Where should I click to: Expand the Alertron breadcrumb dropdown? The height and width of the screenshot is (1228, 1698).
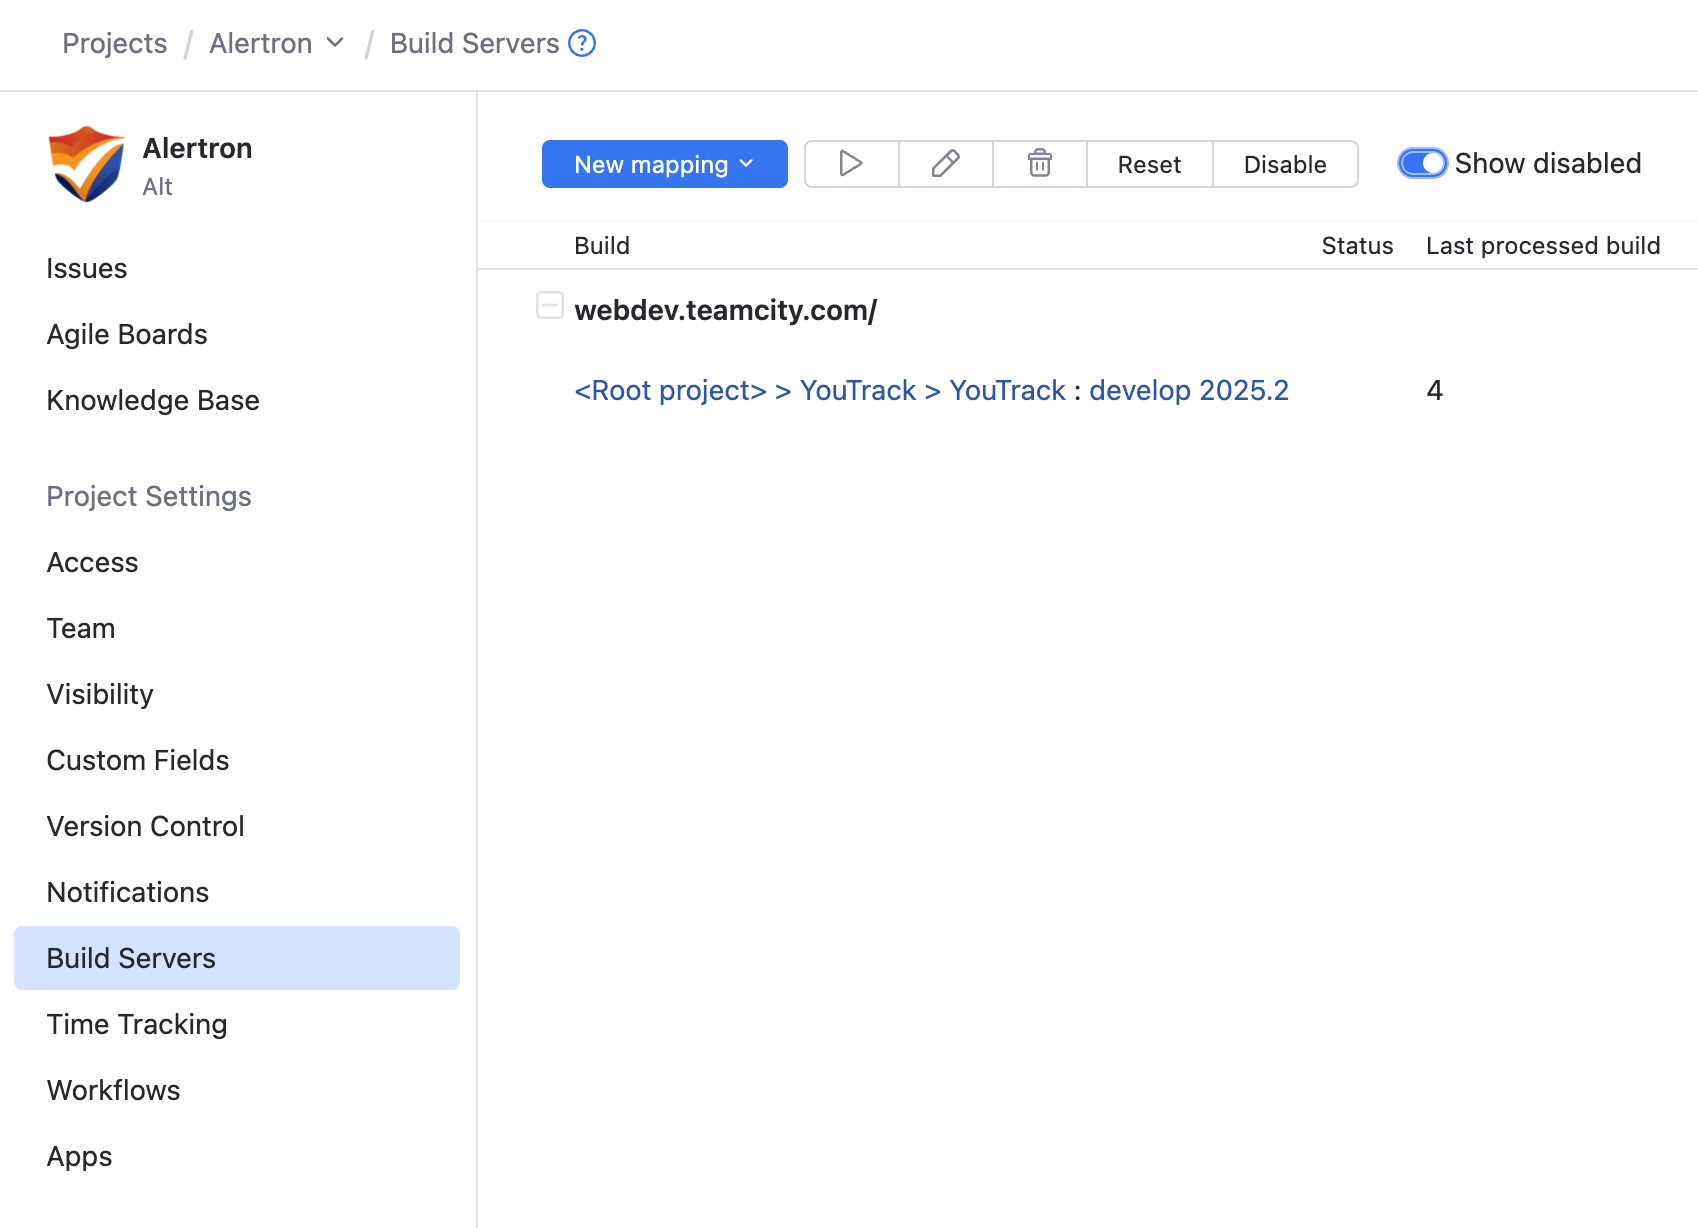pos(333,43)
